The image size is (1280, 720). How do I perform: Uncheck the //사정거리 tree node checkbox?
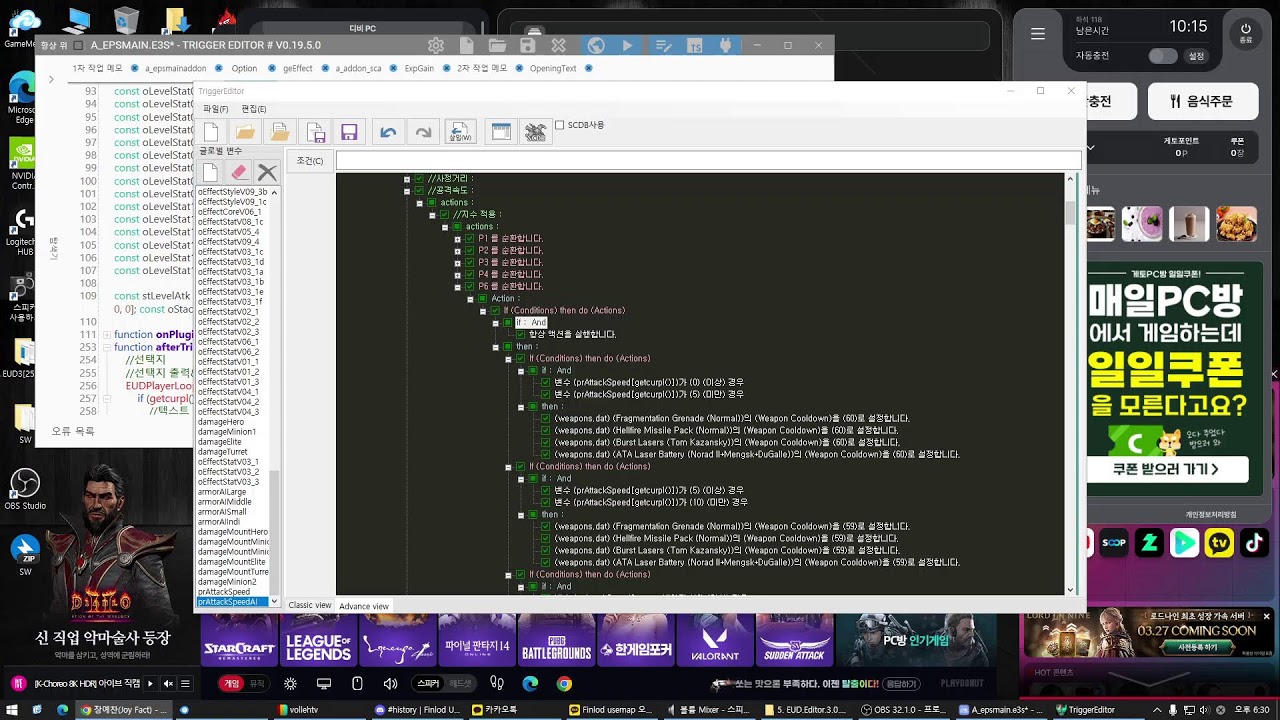[x=419, y=178]
